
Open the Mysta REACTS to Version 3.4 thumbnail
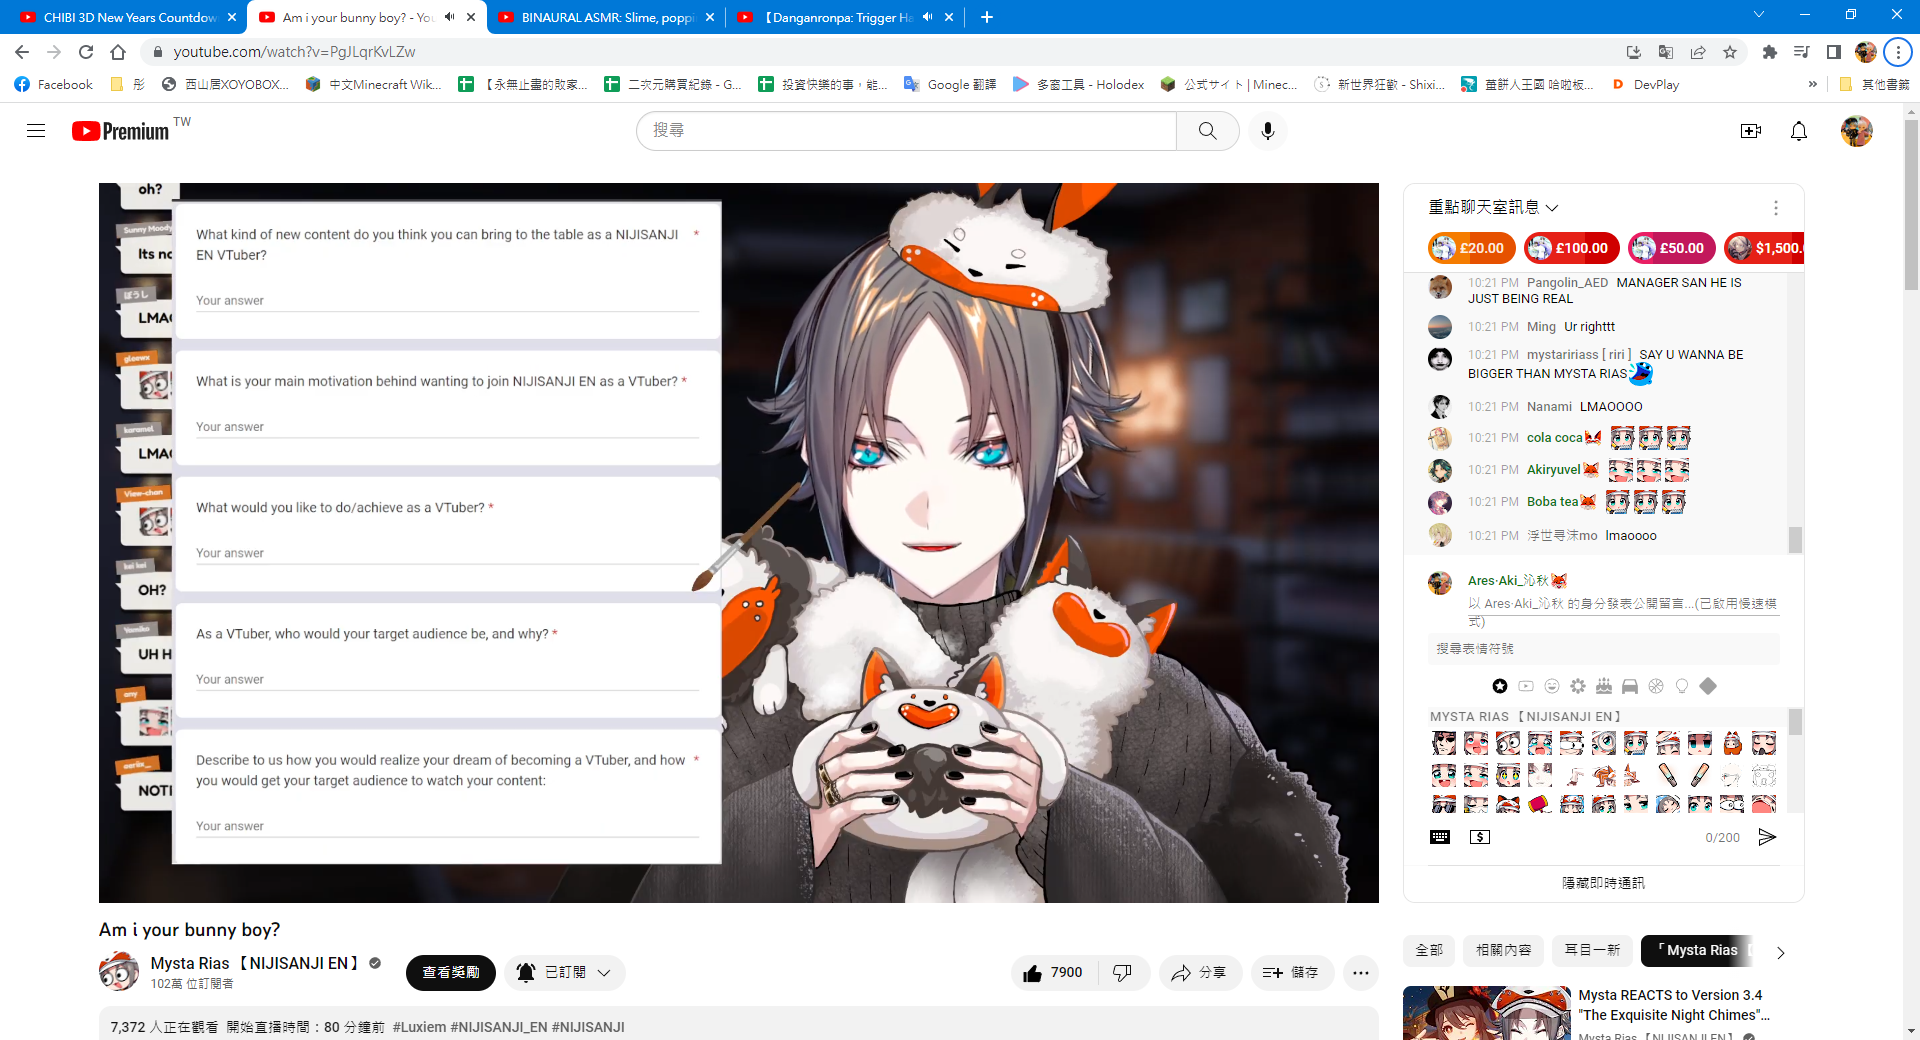click(1486, 1013)
